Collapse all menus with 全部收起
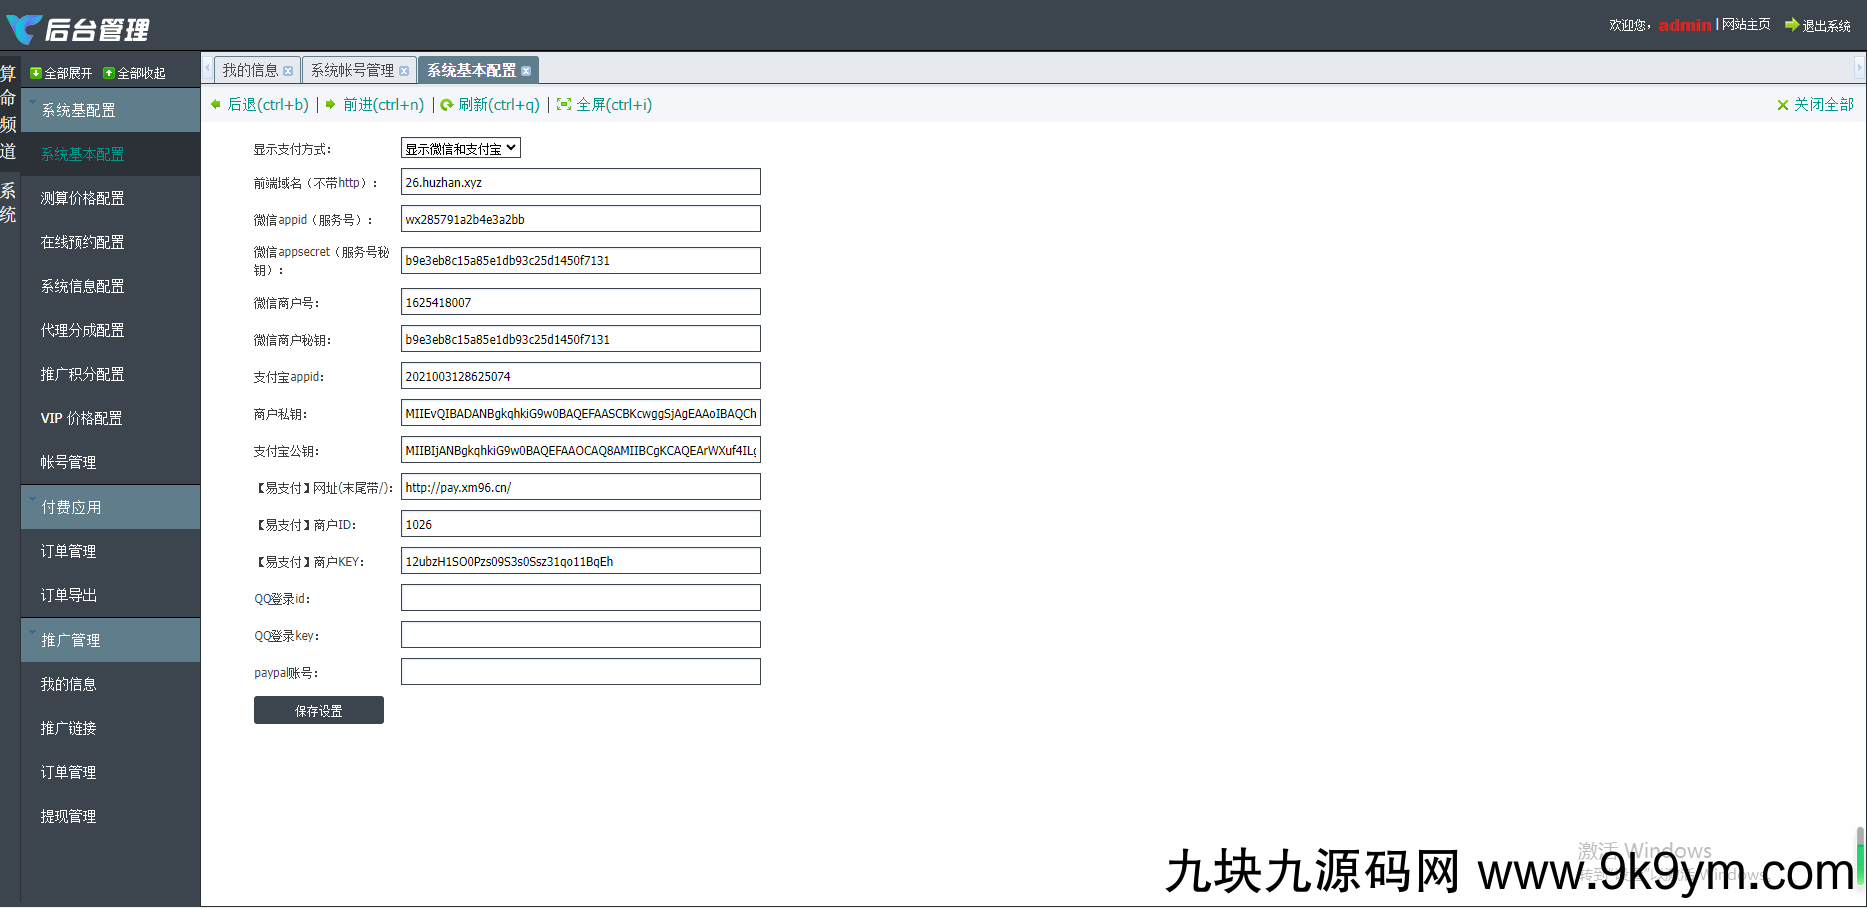 pos(135,73)
